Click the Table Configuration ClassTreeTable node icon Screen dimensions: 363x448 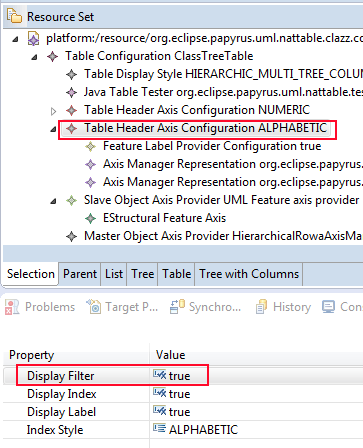53,56
